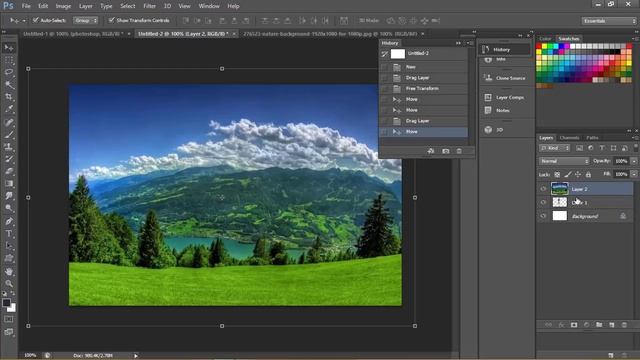Select the Pen tool
Image resolution: width=640 pixels, height=360 pixels.
coord(9,222)
